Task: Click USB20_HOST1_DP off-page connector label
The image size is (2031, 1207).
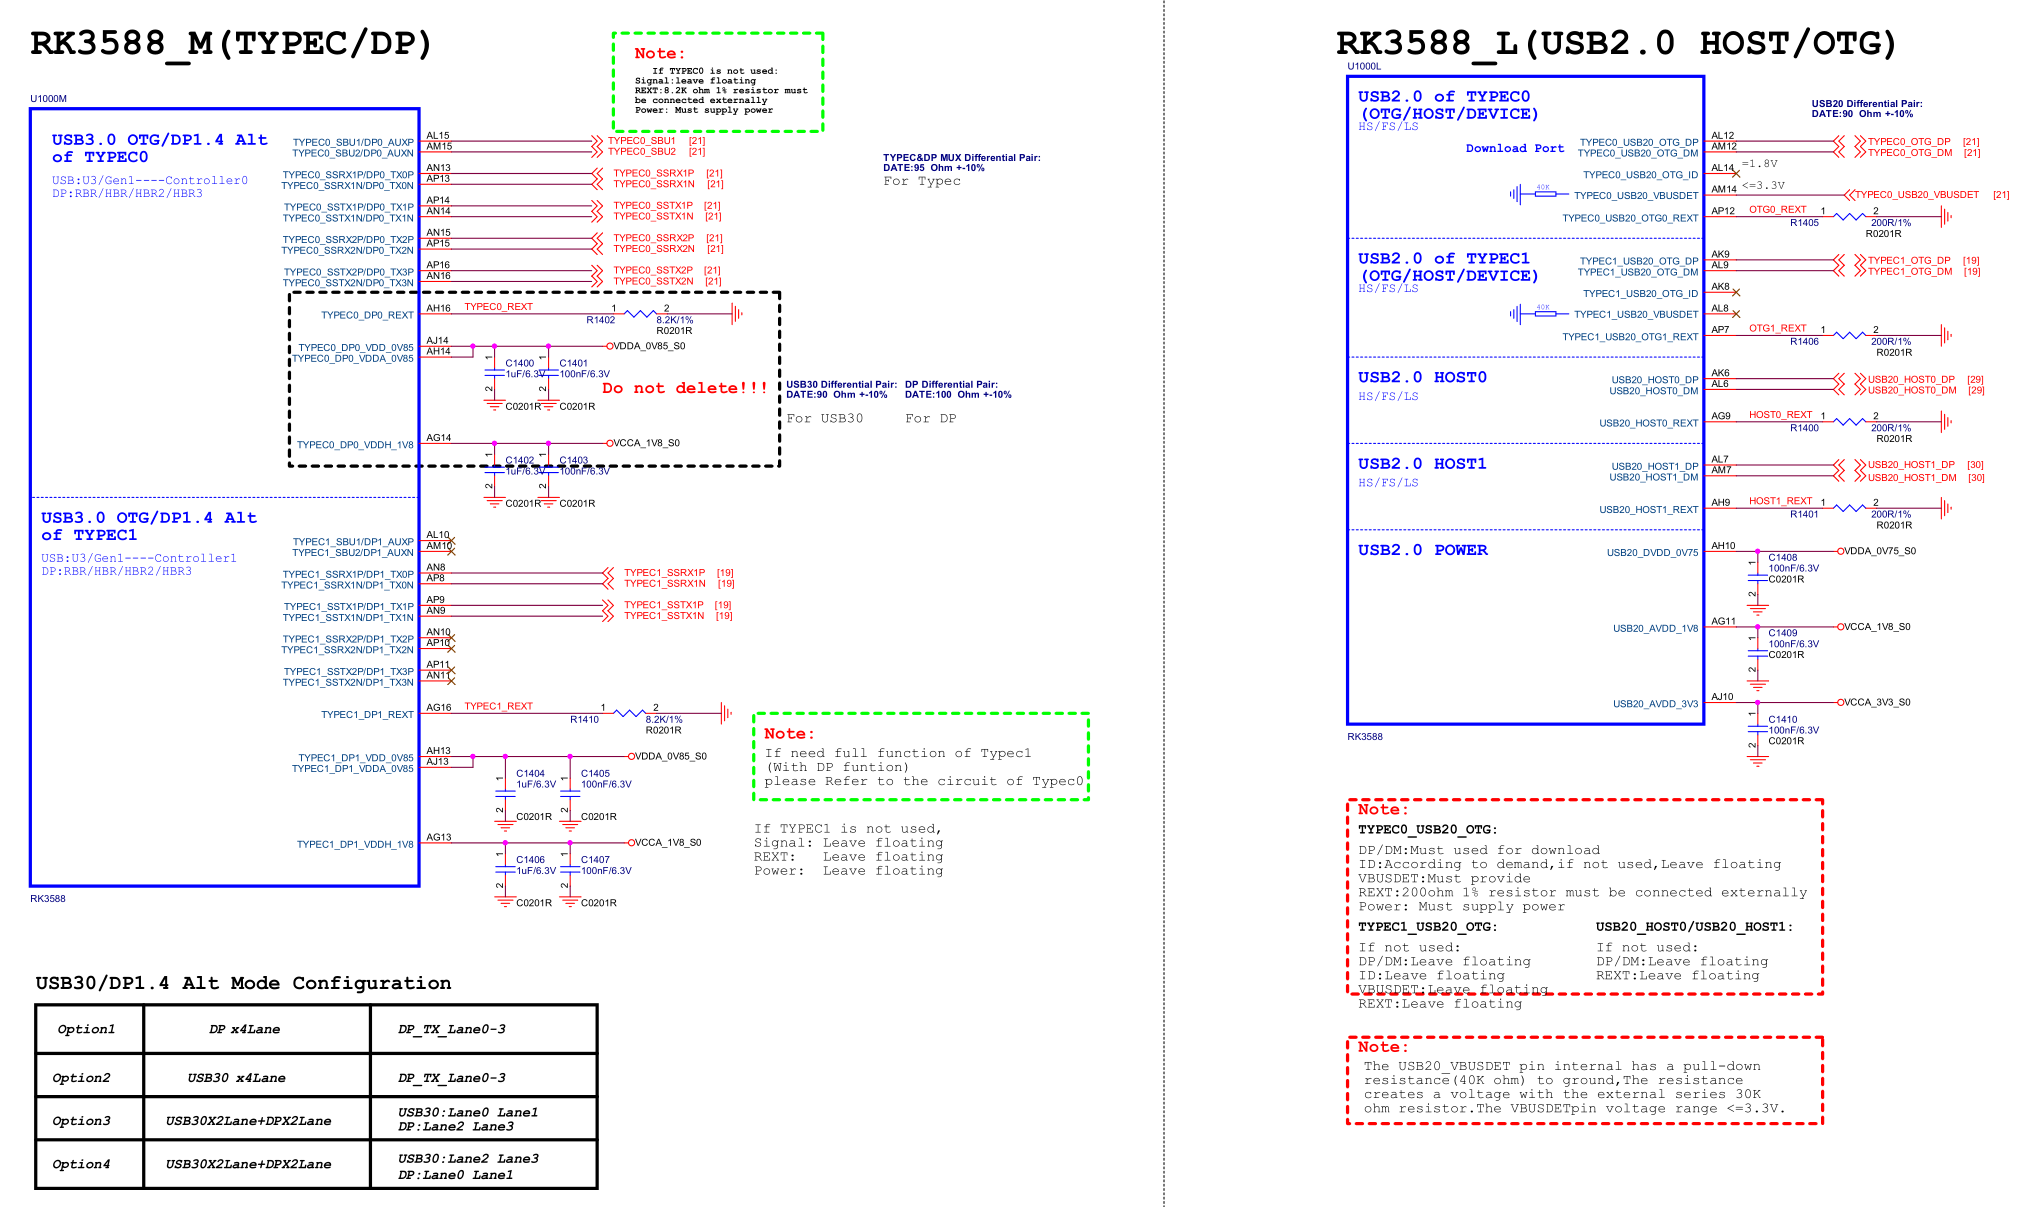Action: [1910, 465]
